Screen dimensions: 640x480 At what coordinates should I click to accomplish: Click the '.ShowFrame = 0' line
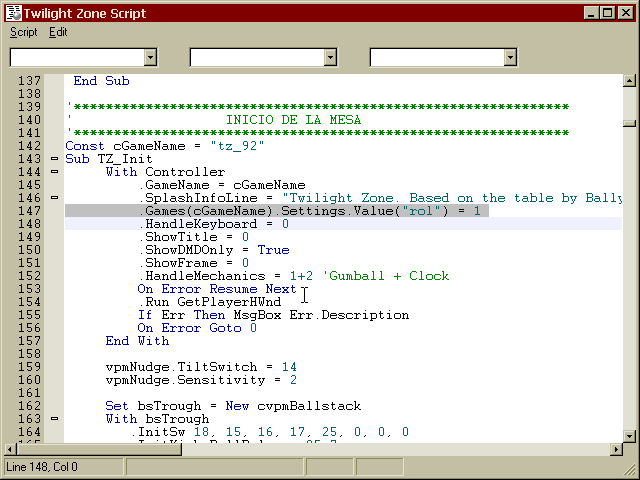(194, 263)
